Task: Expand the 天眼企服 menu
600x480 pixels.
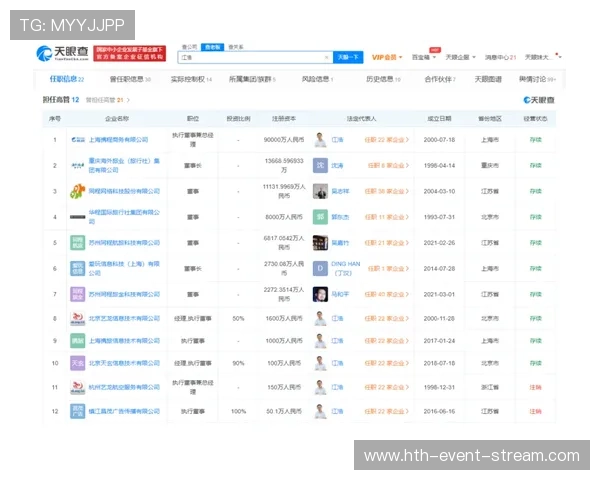Action: click(x=460, y=57)
